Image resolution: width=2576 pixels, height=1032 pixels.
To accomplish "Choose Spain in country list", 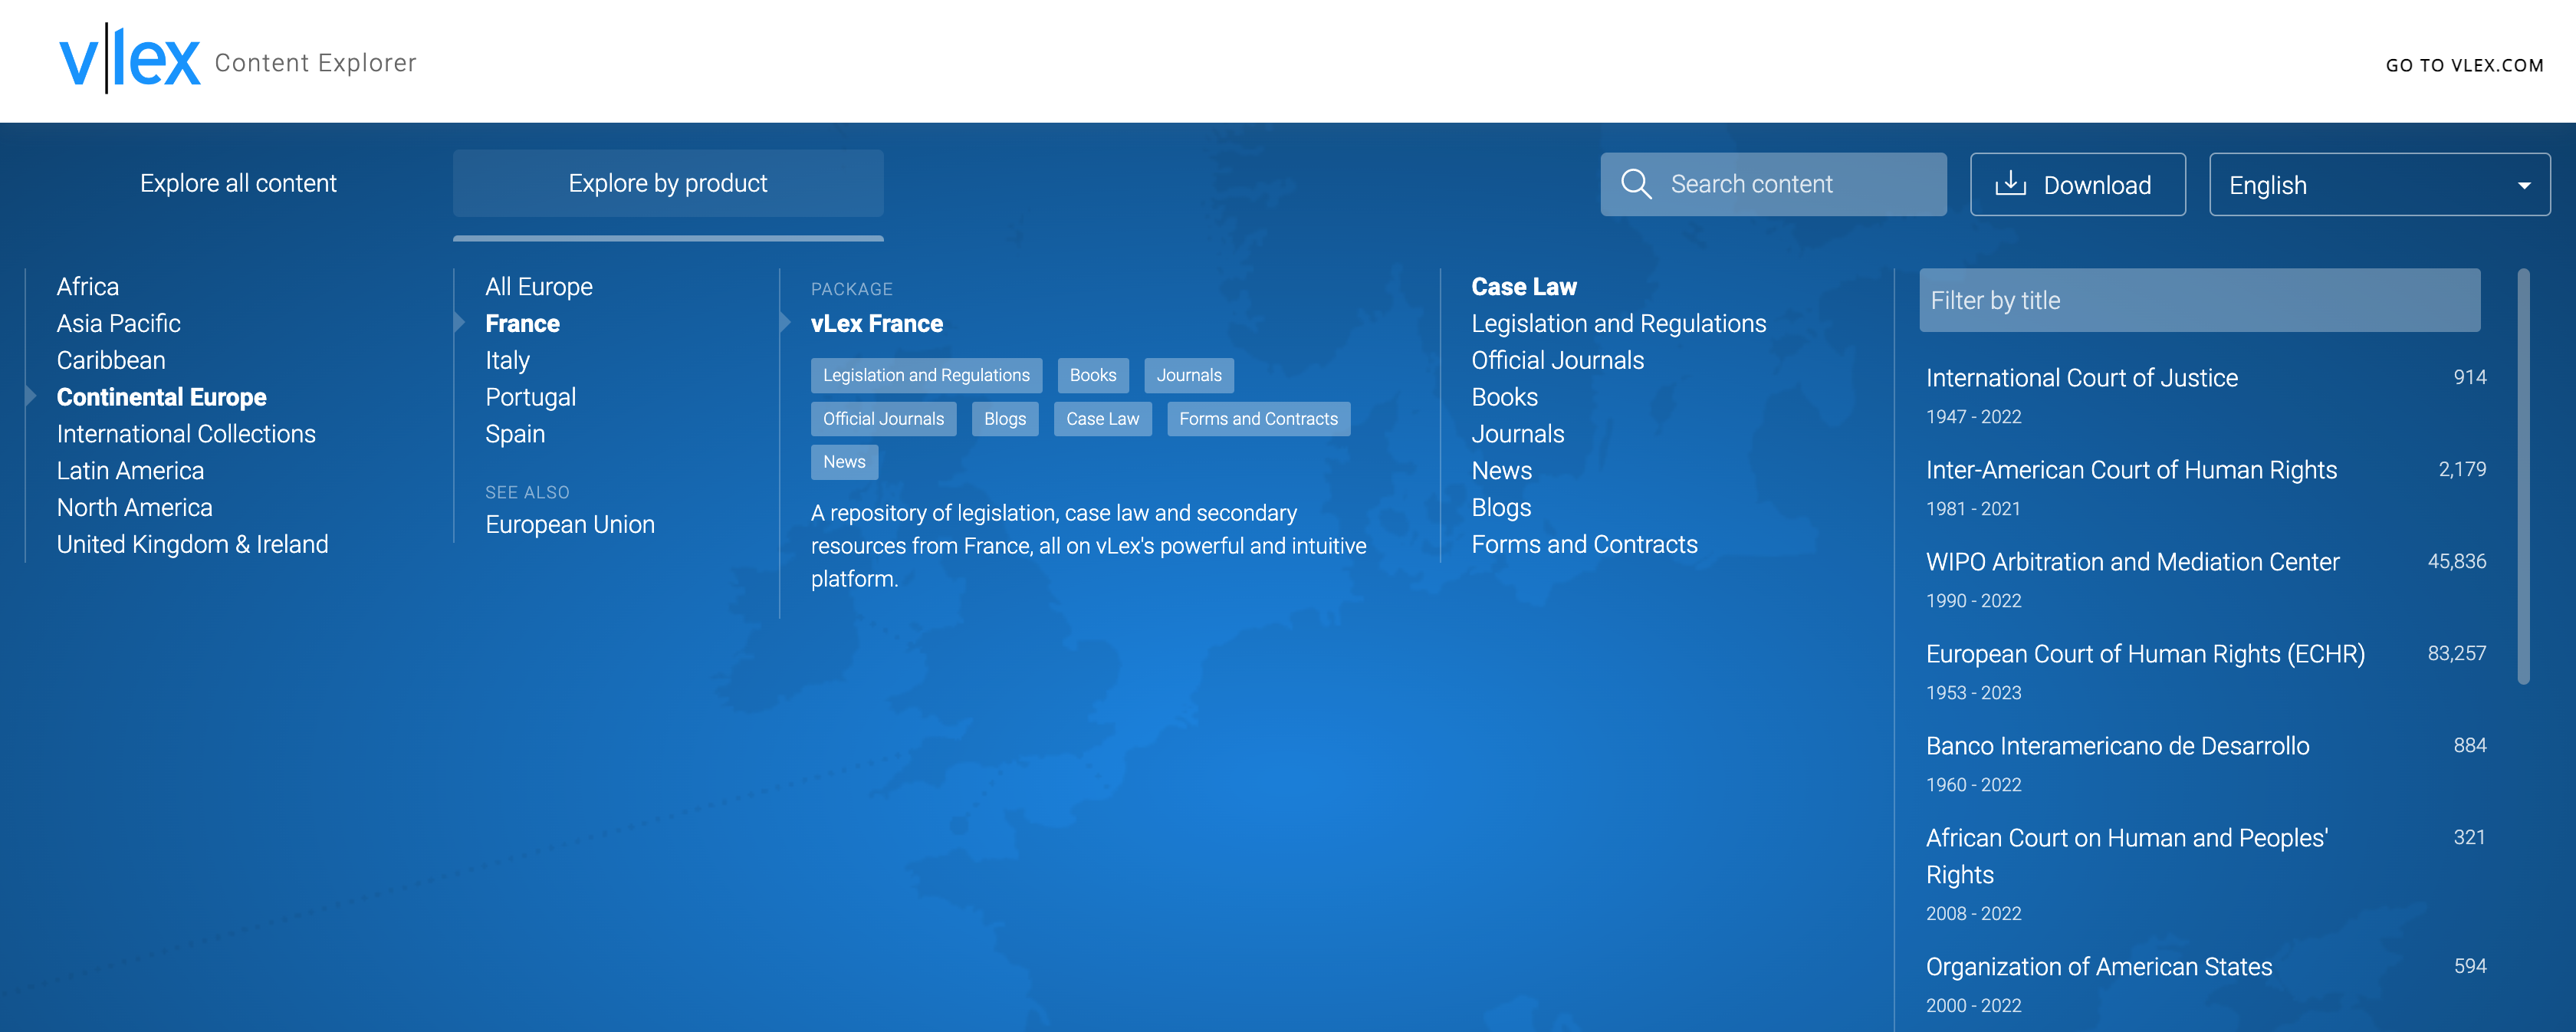I will point(515,434).
